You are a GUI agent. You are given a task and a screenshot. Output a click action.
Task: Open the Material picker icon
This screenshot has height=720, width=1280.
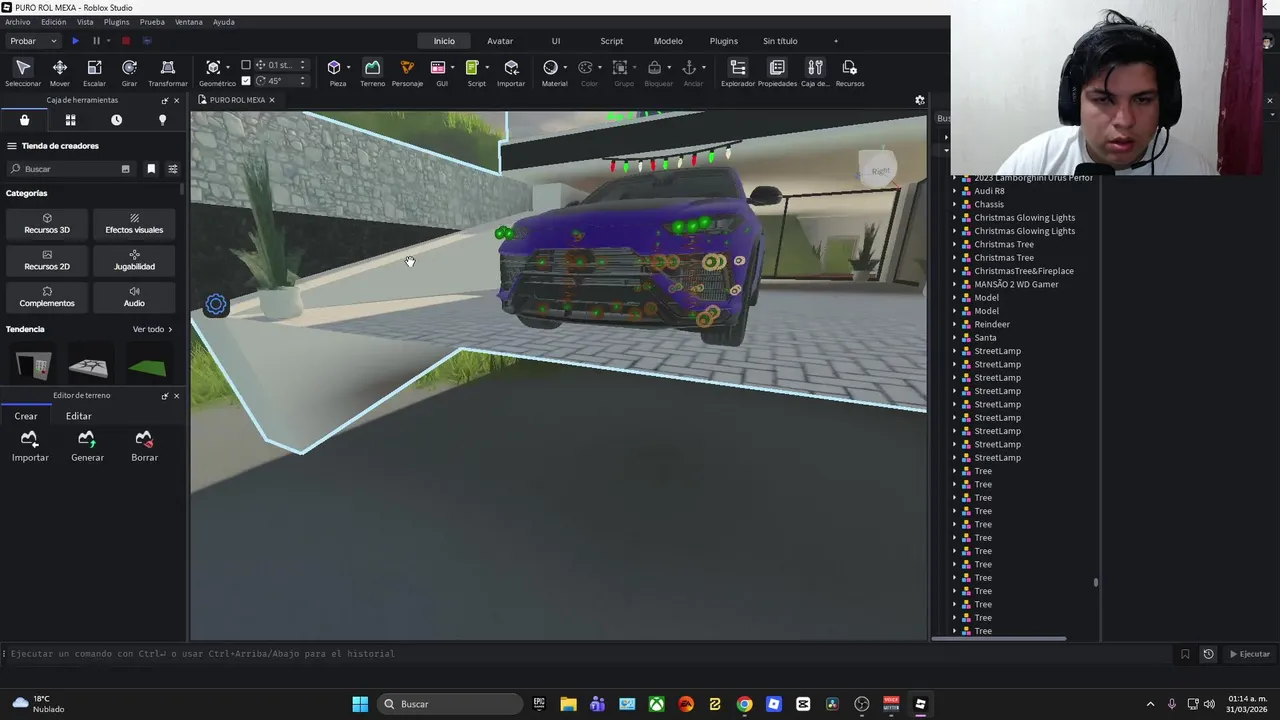pyautogui.click(x=550, y=67)
